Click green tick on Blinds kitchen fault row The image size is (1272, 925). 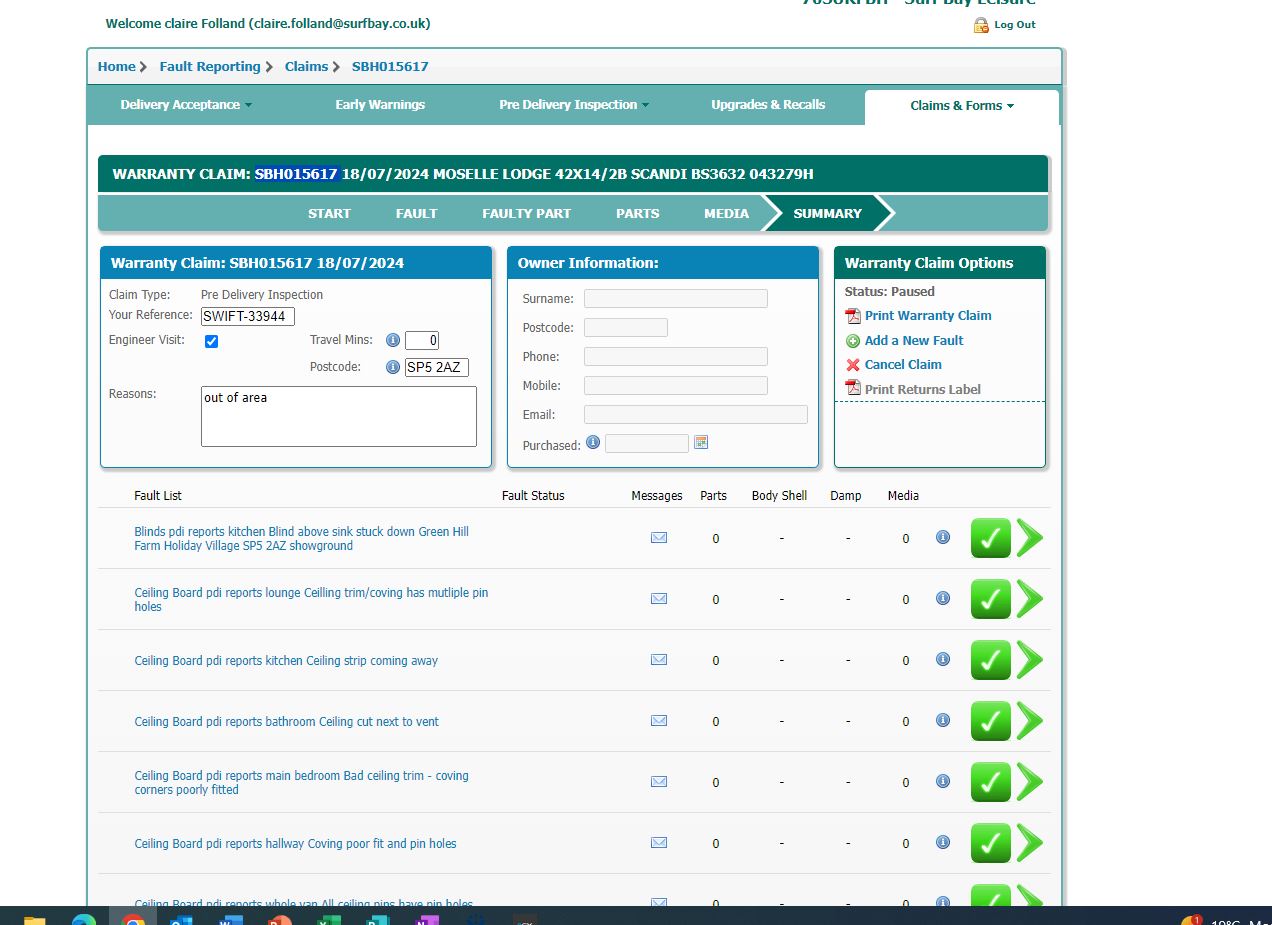[991, 538]
